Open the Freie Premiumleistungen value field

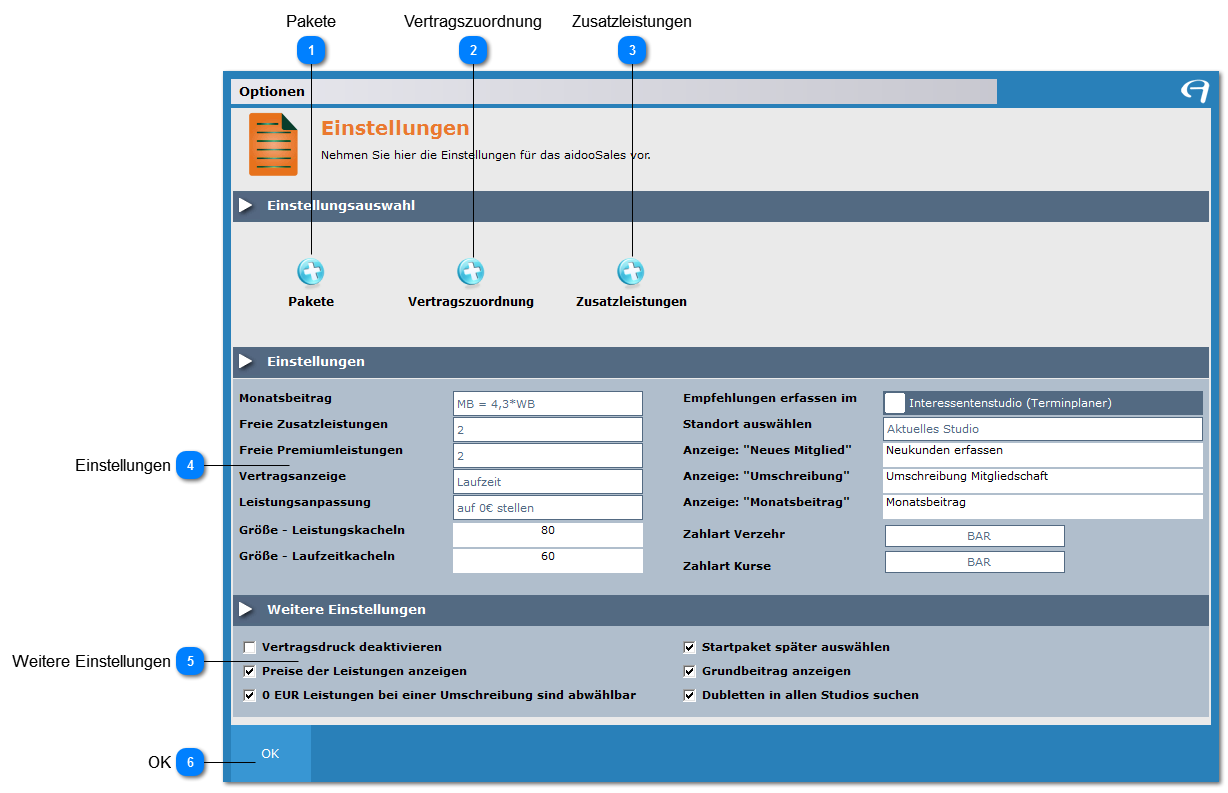548,456
